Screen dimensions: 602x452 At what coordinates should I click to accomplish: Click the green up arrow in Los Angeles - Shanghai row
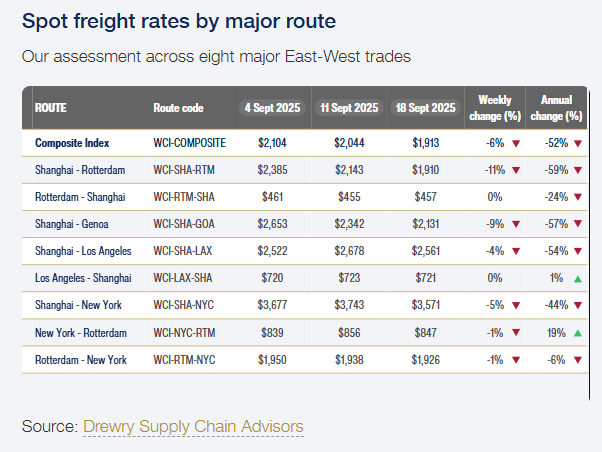(x=578, y=278)
